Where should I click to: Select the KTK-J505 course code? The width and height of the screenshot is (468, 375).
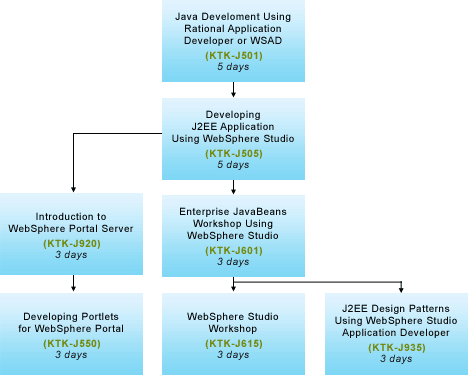234,154
